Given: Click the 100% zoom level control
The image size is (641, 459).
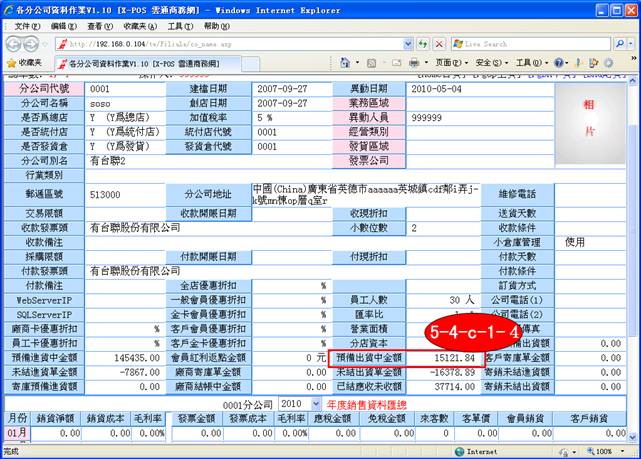Looking at the screenshot, I should click(x=607, y=452).
